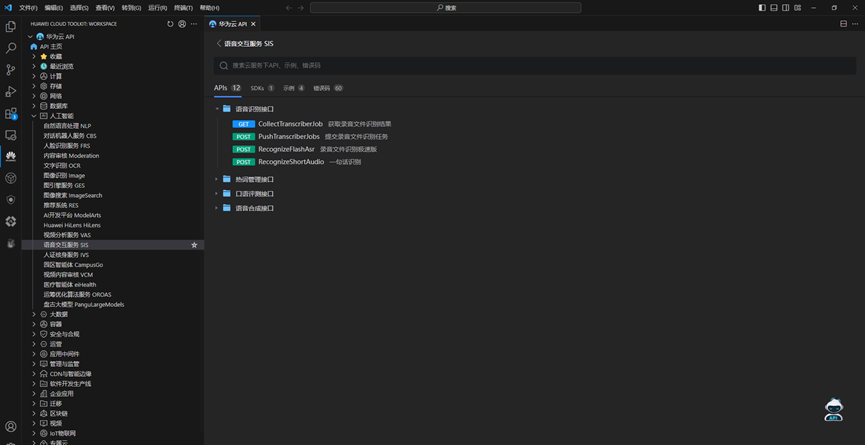The width and height of the screenshot is (865, 445).
Task: Open the API robot assistant icon
Action: (834, 410)
